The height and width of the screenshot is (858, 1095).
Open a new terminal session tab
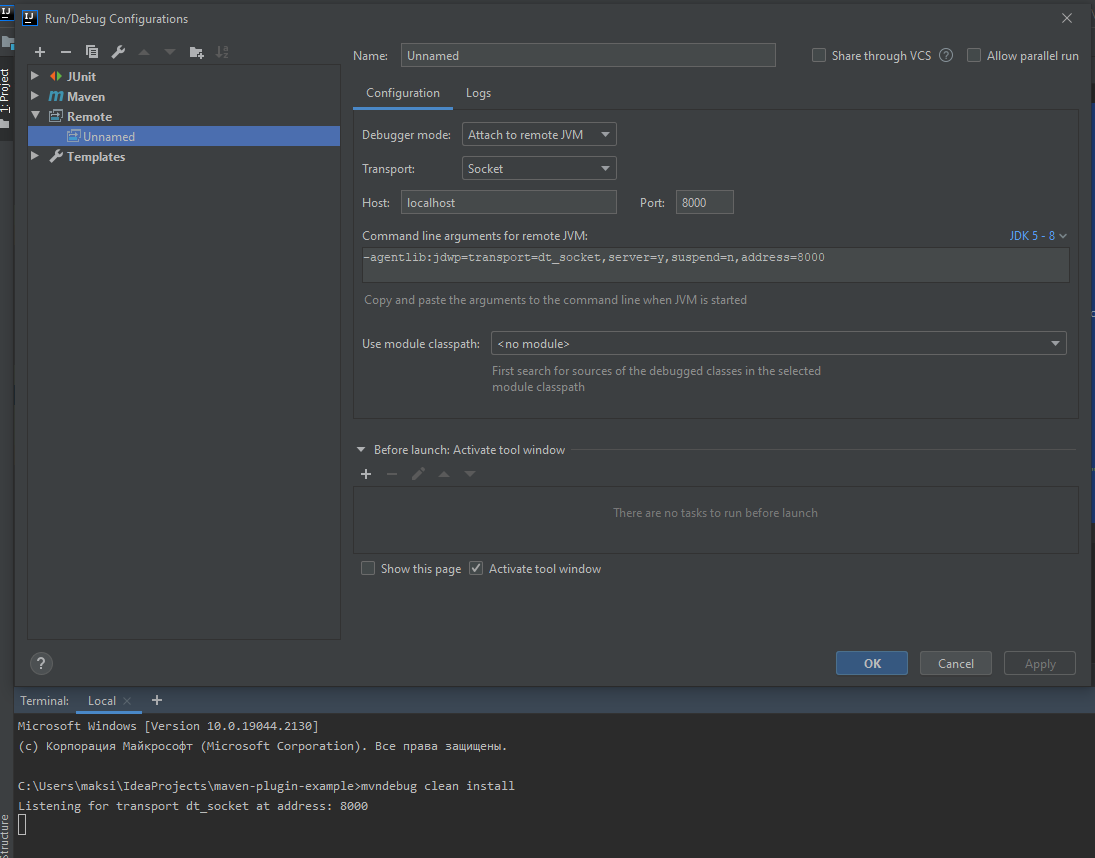[x=157, y=700]
